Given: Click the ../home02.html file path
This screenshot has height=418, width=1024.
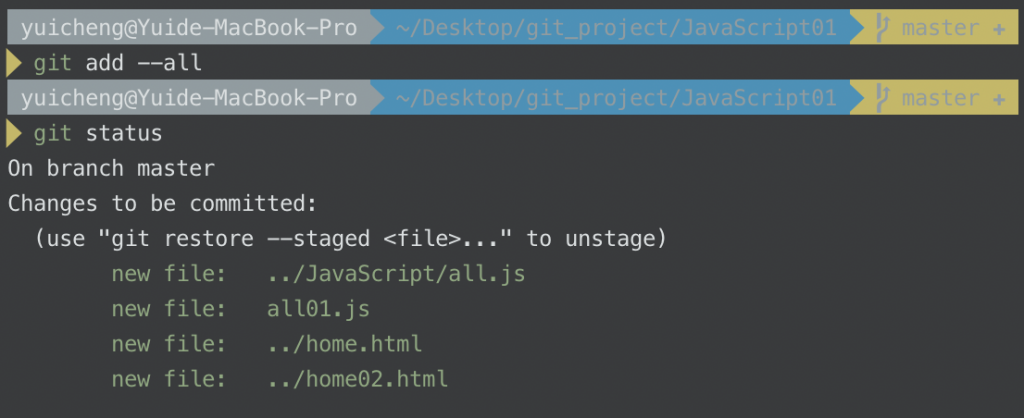Looking at the screenshot, I should tap(358, 379).
